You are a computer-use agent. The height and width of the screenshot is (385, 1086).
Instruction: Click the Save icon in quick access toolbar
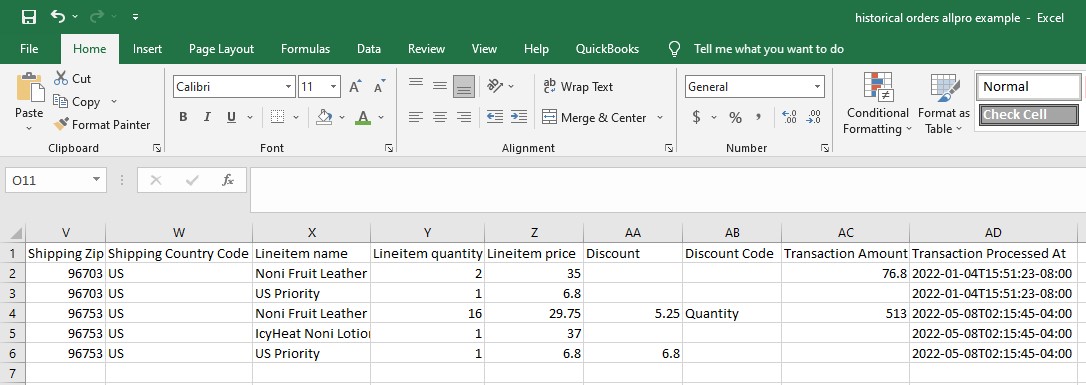(x=28, y=17)
